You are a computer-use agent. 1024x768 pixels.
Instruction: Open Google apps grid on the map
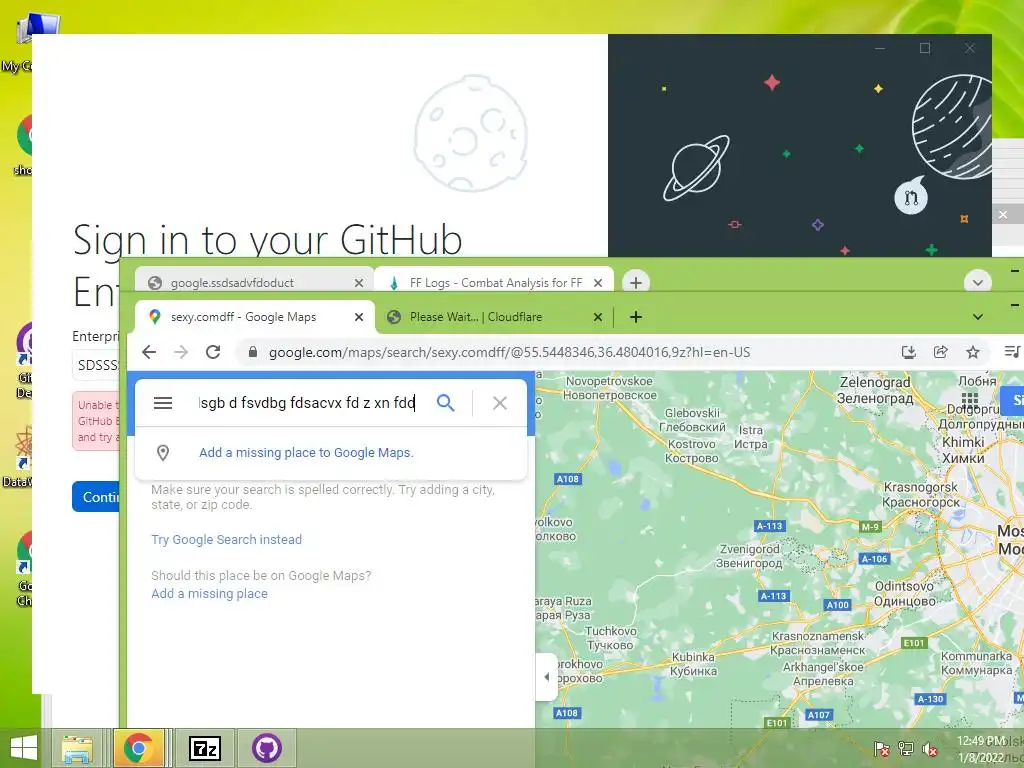[970, 399]
